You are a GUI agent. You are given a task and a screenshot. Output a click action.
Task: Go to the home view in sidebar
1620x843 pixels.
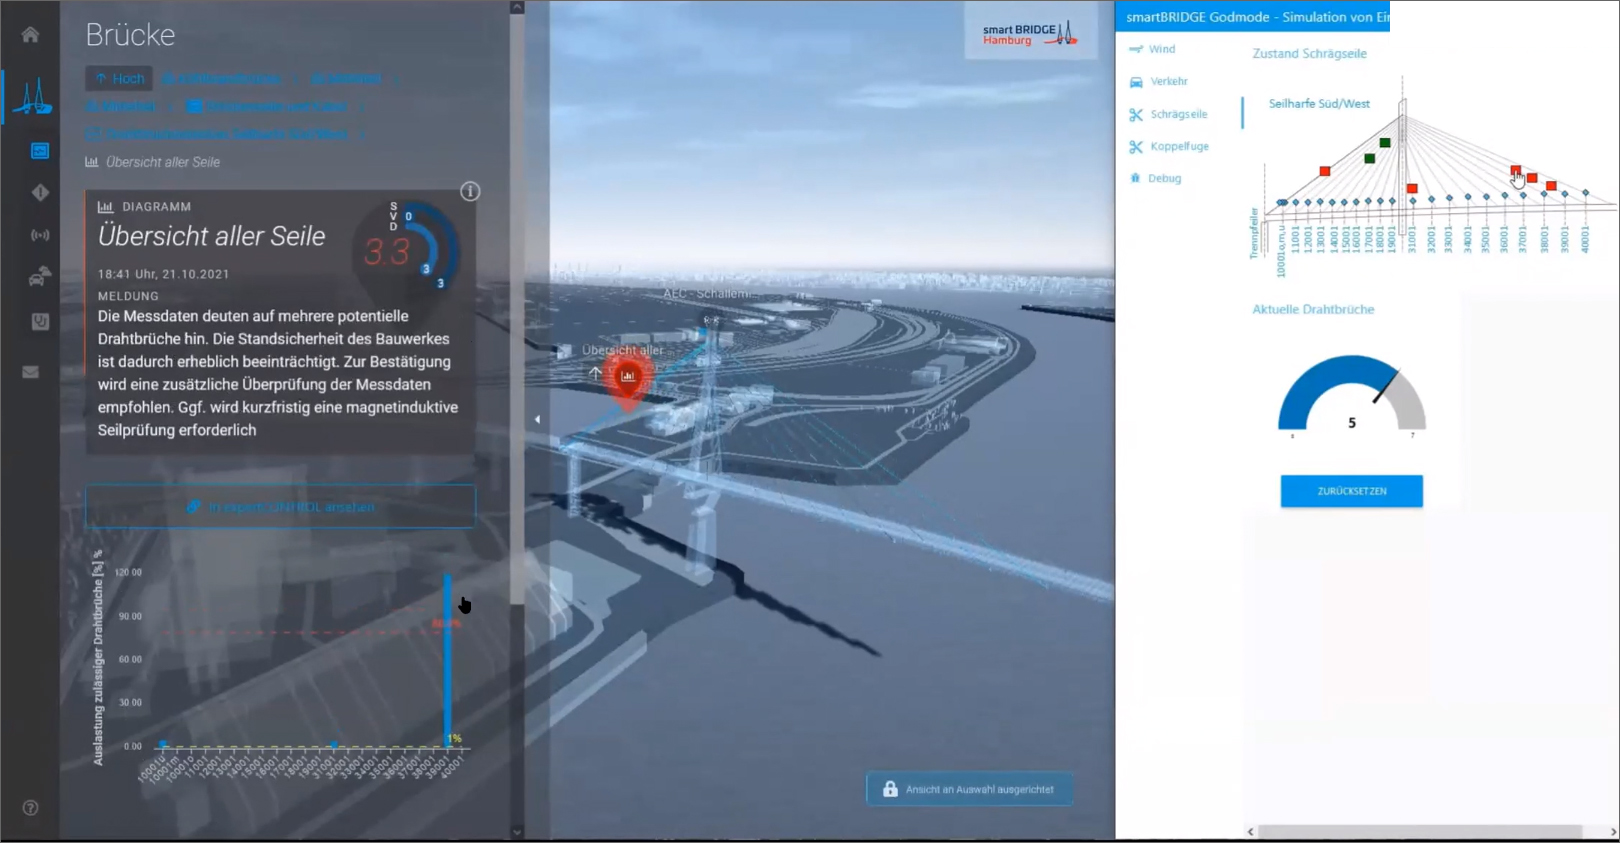click(x=30, y=35)
